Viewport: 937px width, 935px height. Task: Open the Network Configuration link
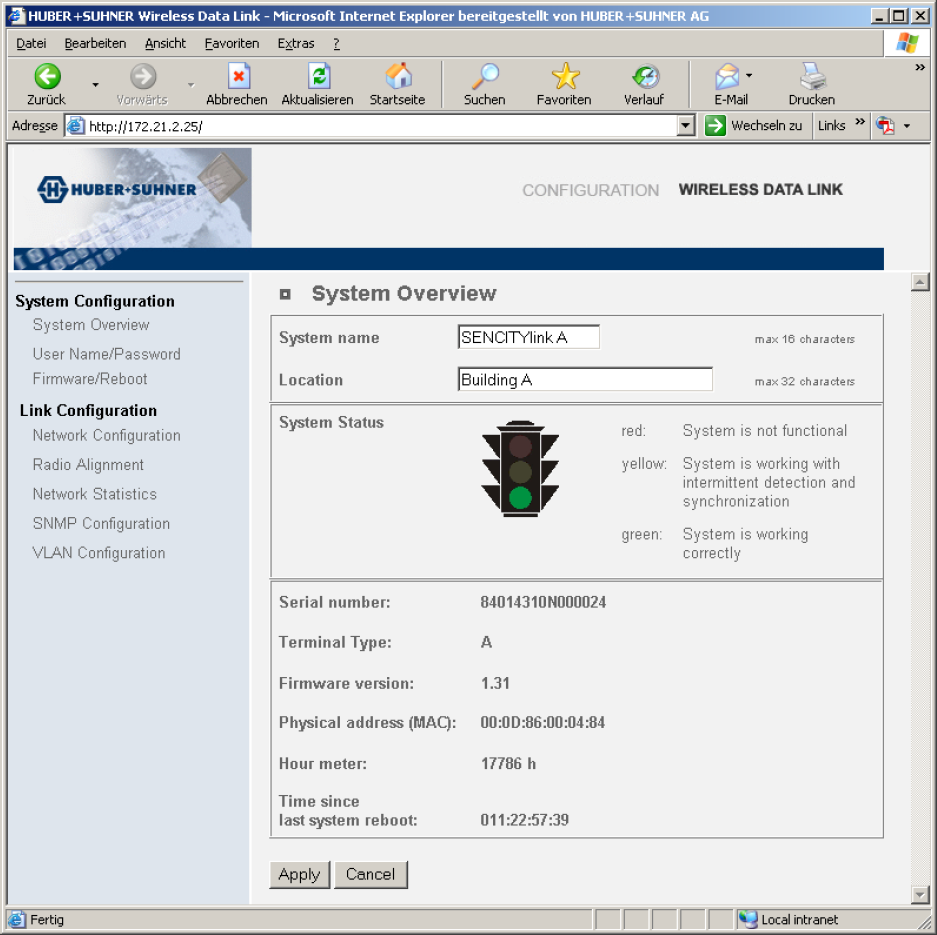click(x=106, y=436)
